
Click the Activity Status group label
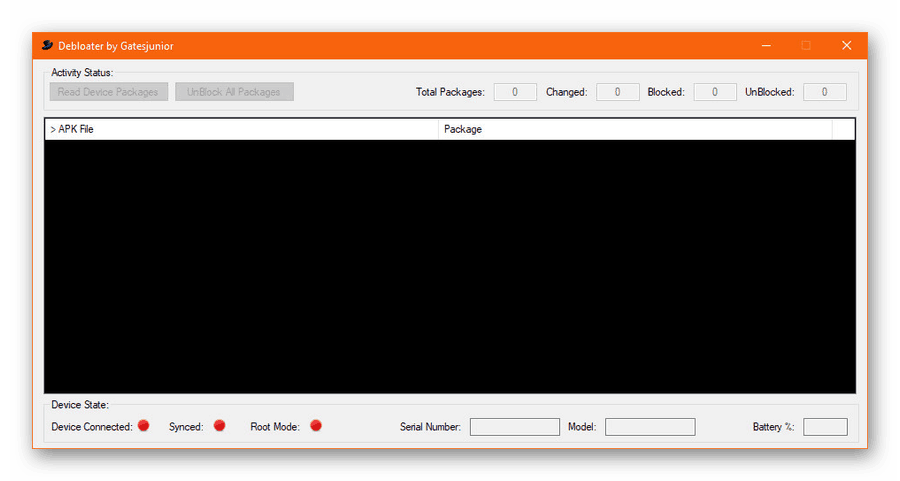point(82,73)
